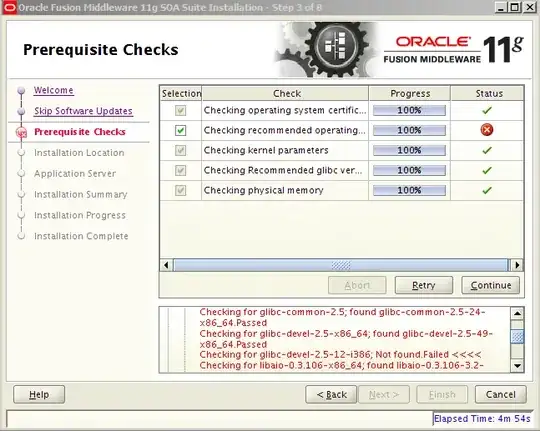Click green checkmark status for kernel parameters

pyautogui.click(x=487, y=151)
